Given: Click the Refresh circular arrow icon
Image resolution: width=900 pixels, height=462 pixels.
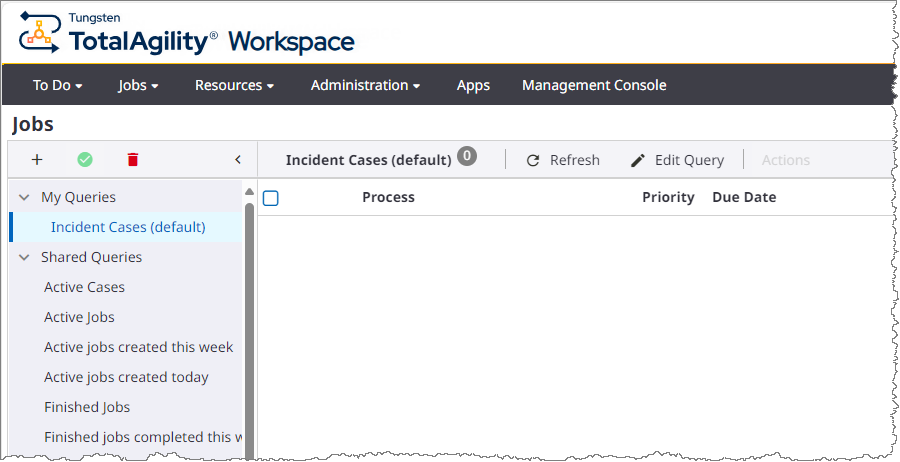Looking at the screenshot, I should click(x=533, y=161).
